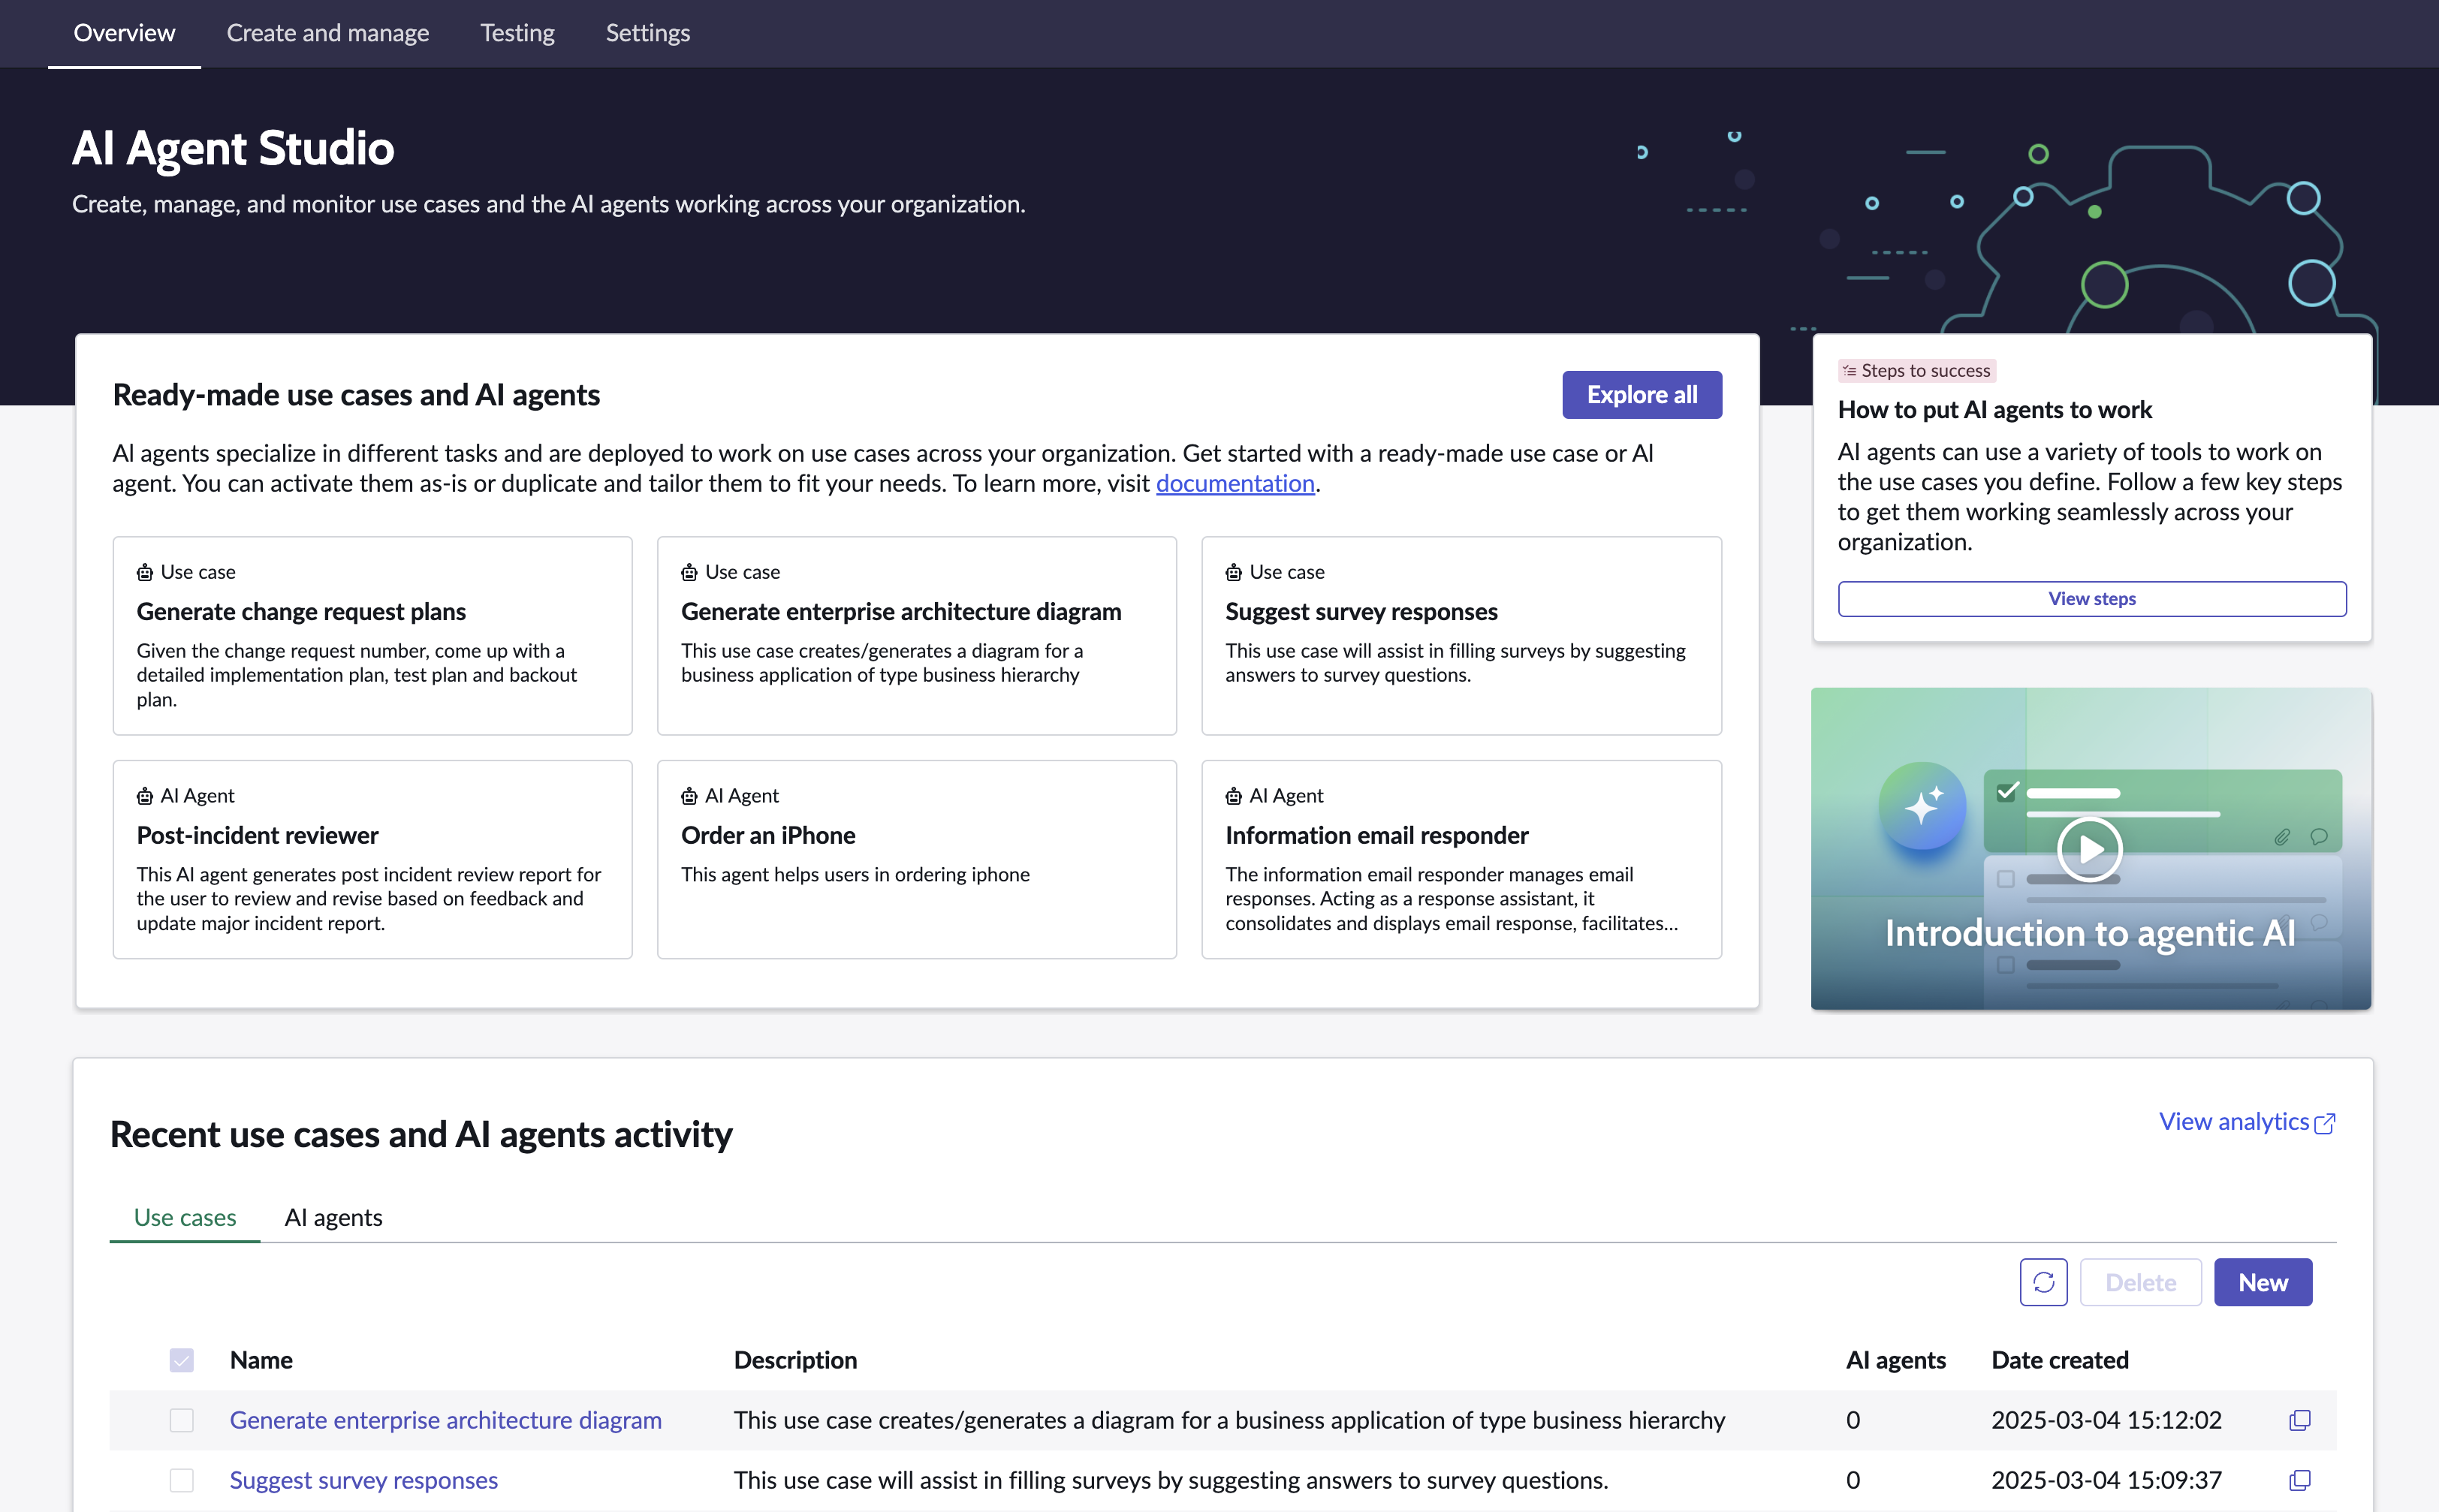This screenshot has height=1512, width=2439.
Task: Check the Suggest survey responses row checkbox
Action: (181, 1480)
